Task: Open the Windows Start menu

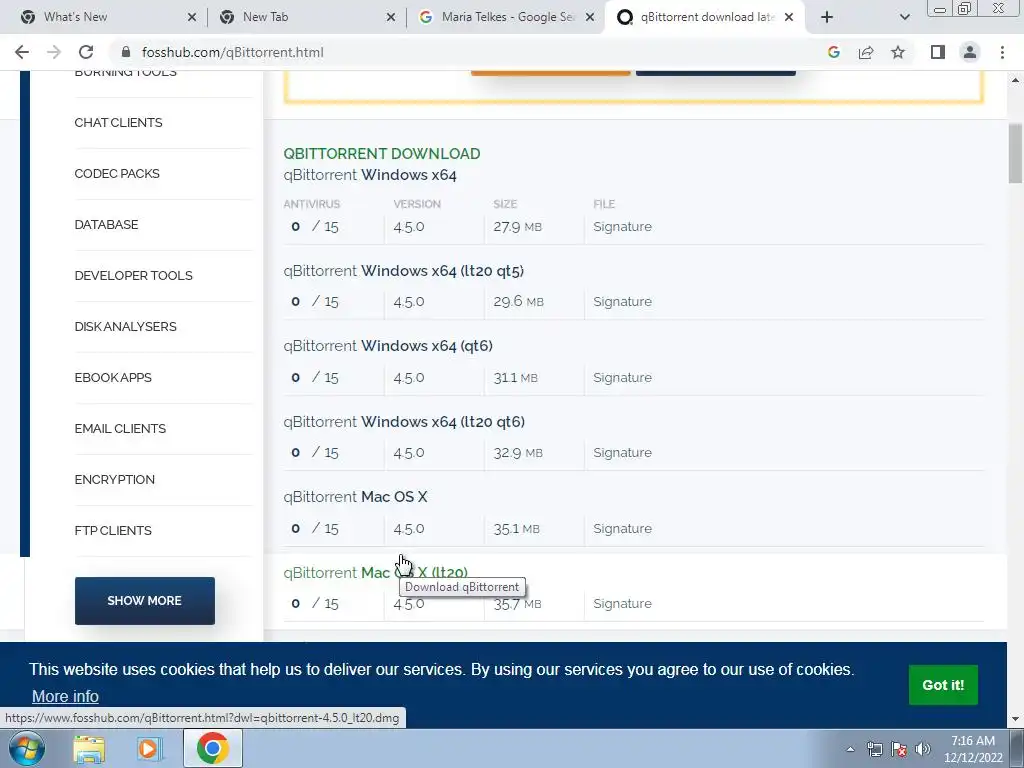Action: (x=27, y=748)
